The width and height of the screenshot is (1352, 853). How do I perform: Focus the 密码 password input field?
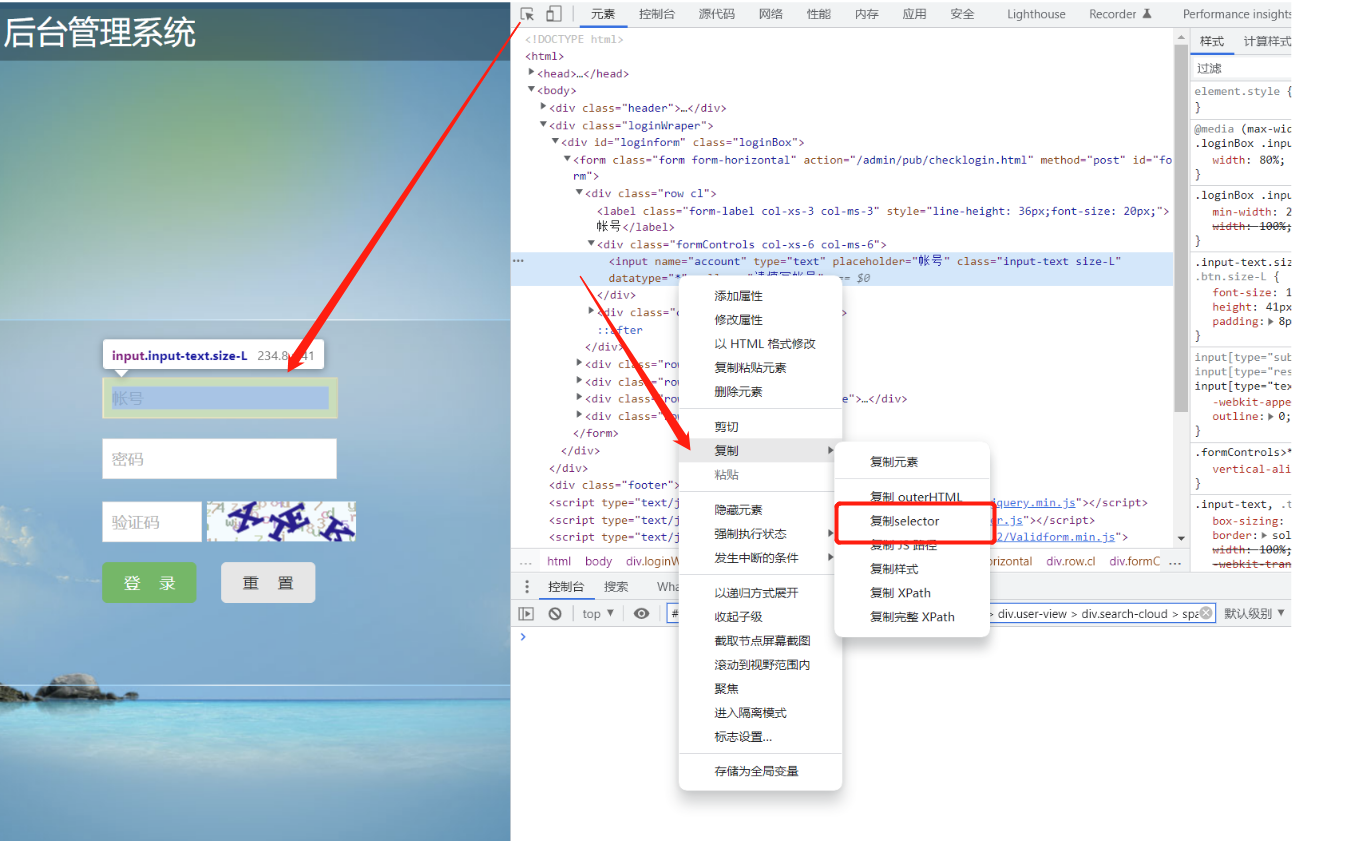coord(219,459)
